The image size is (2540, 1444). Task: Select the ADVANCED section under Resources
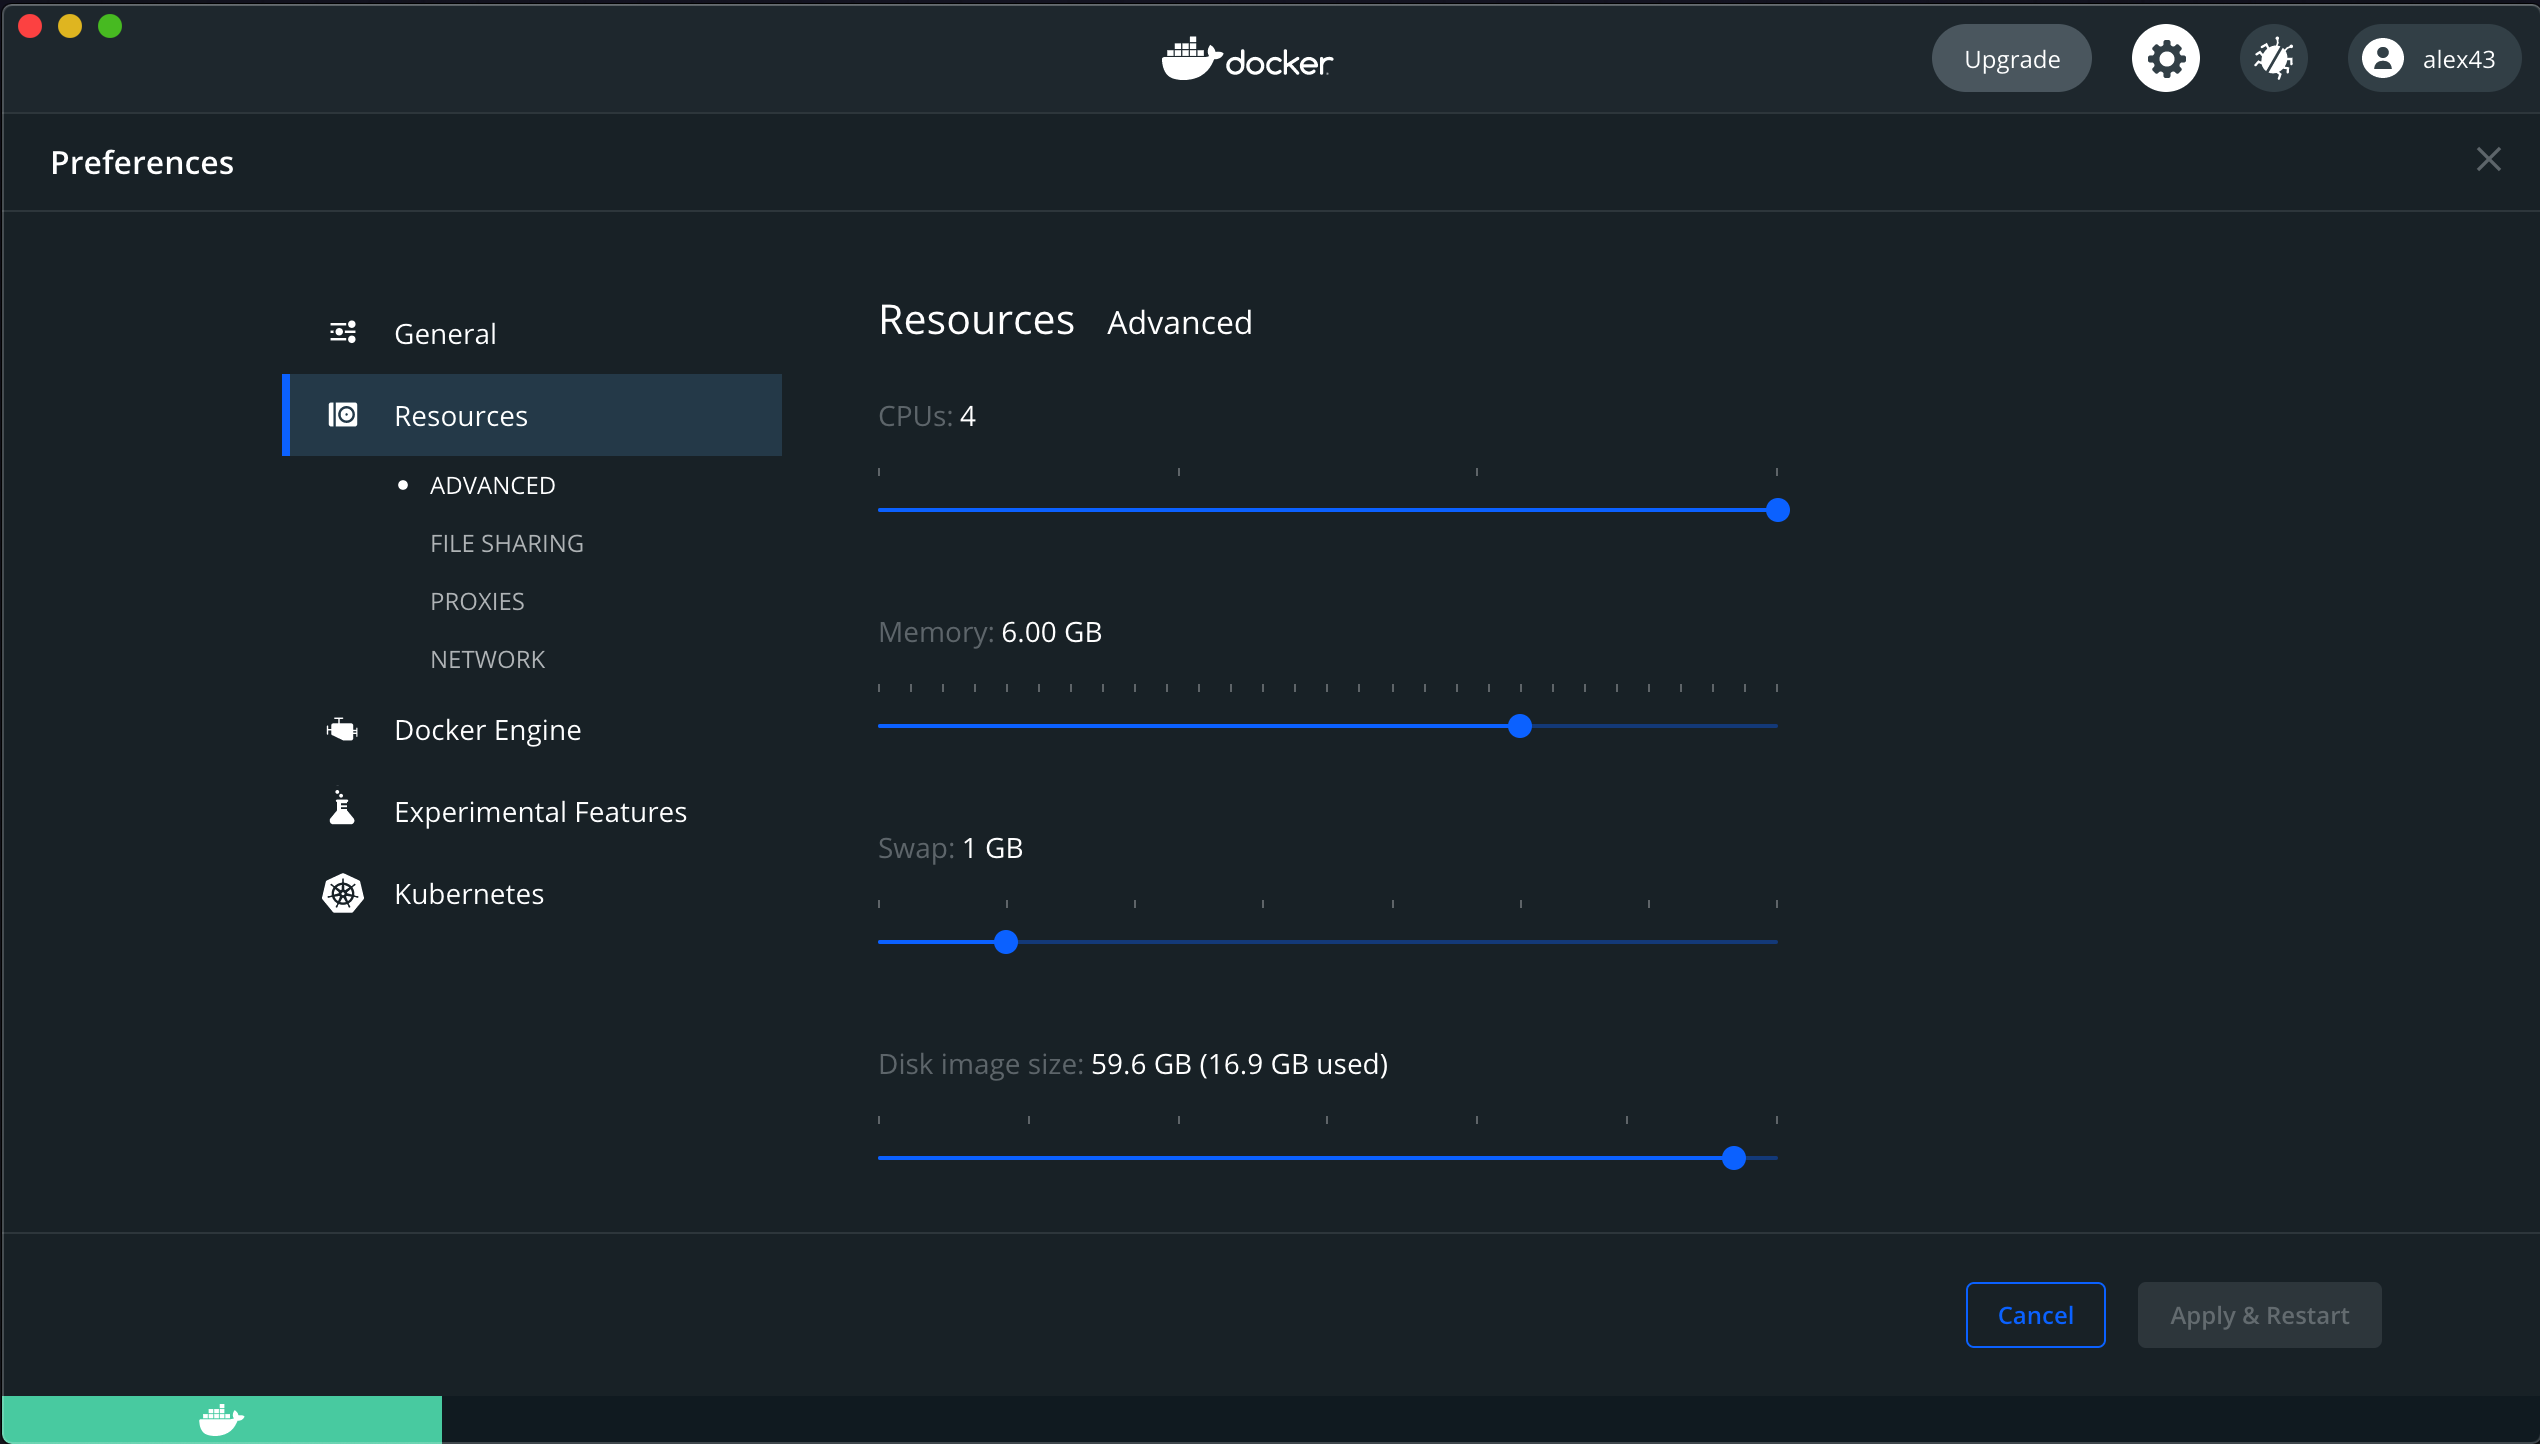coord(492,484)
